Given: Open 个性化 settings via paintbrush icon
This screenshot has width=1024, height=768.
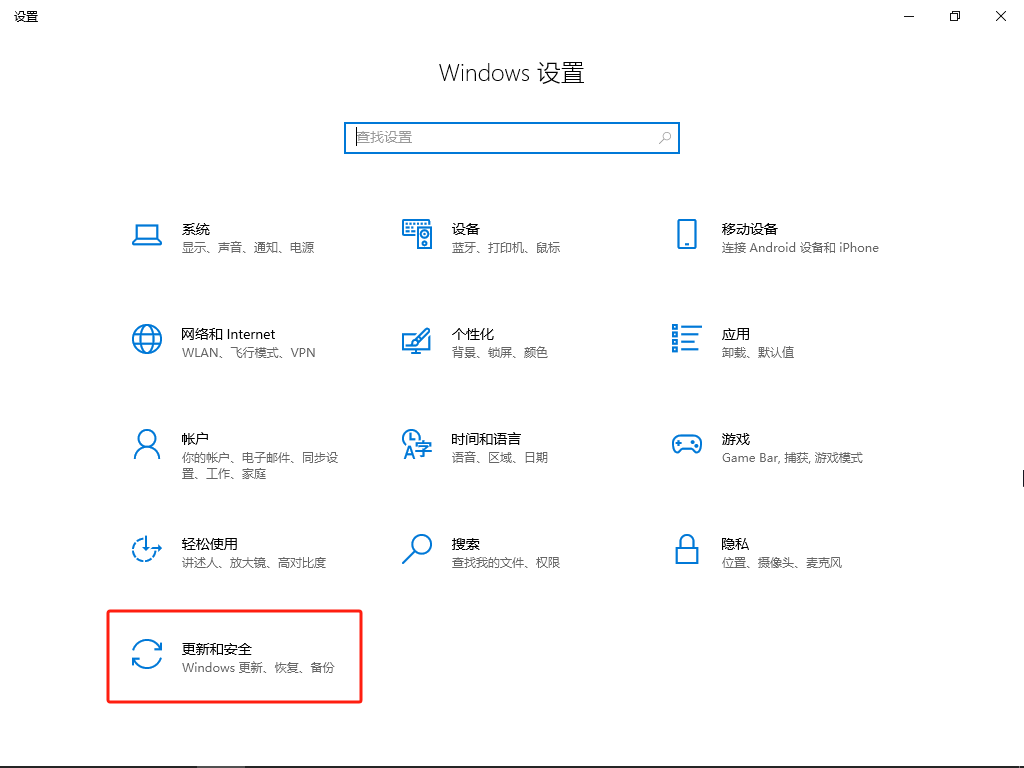Looking at the screenshot, I should (x=417, y=340).
